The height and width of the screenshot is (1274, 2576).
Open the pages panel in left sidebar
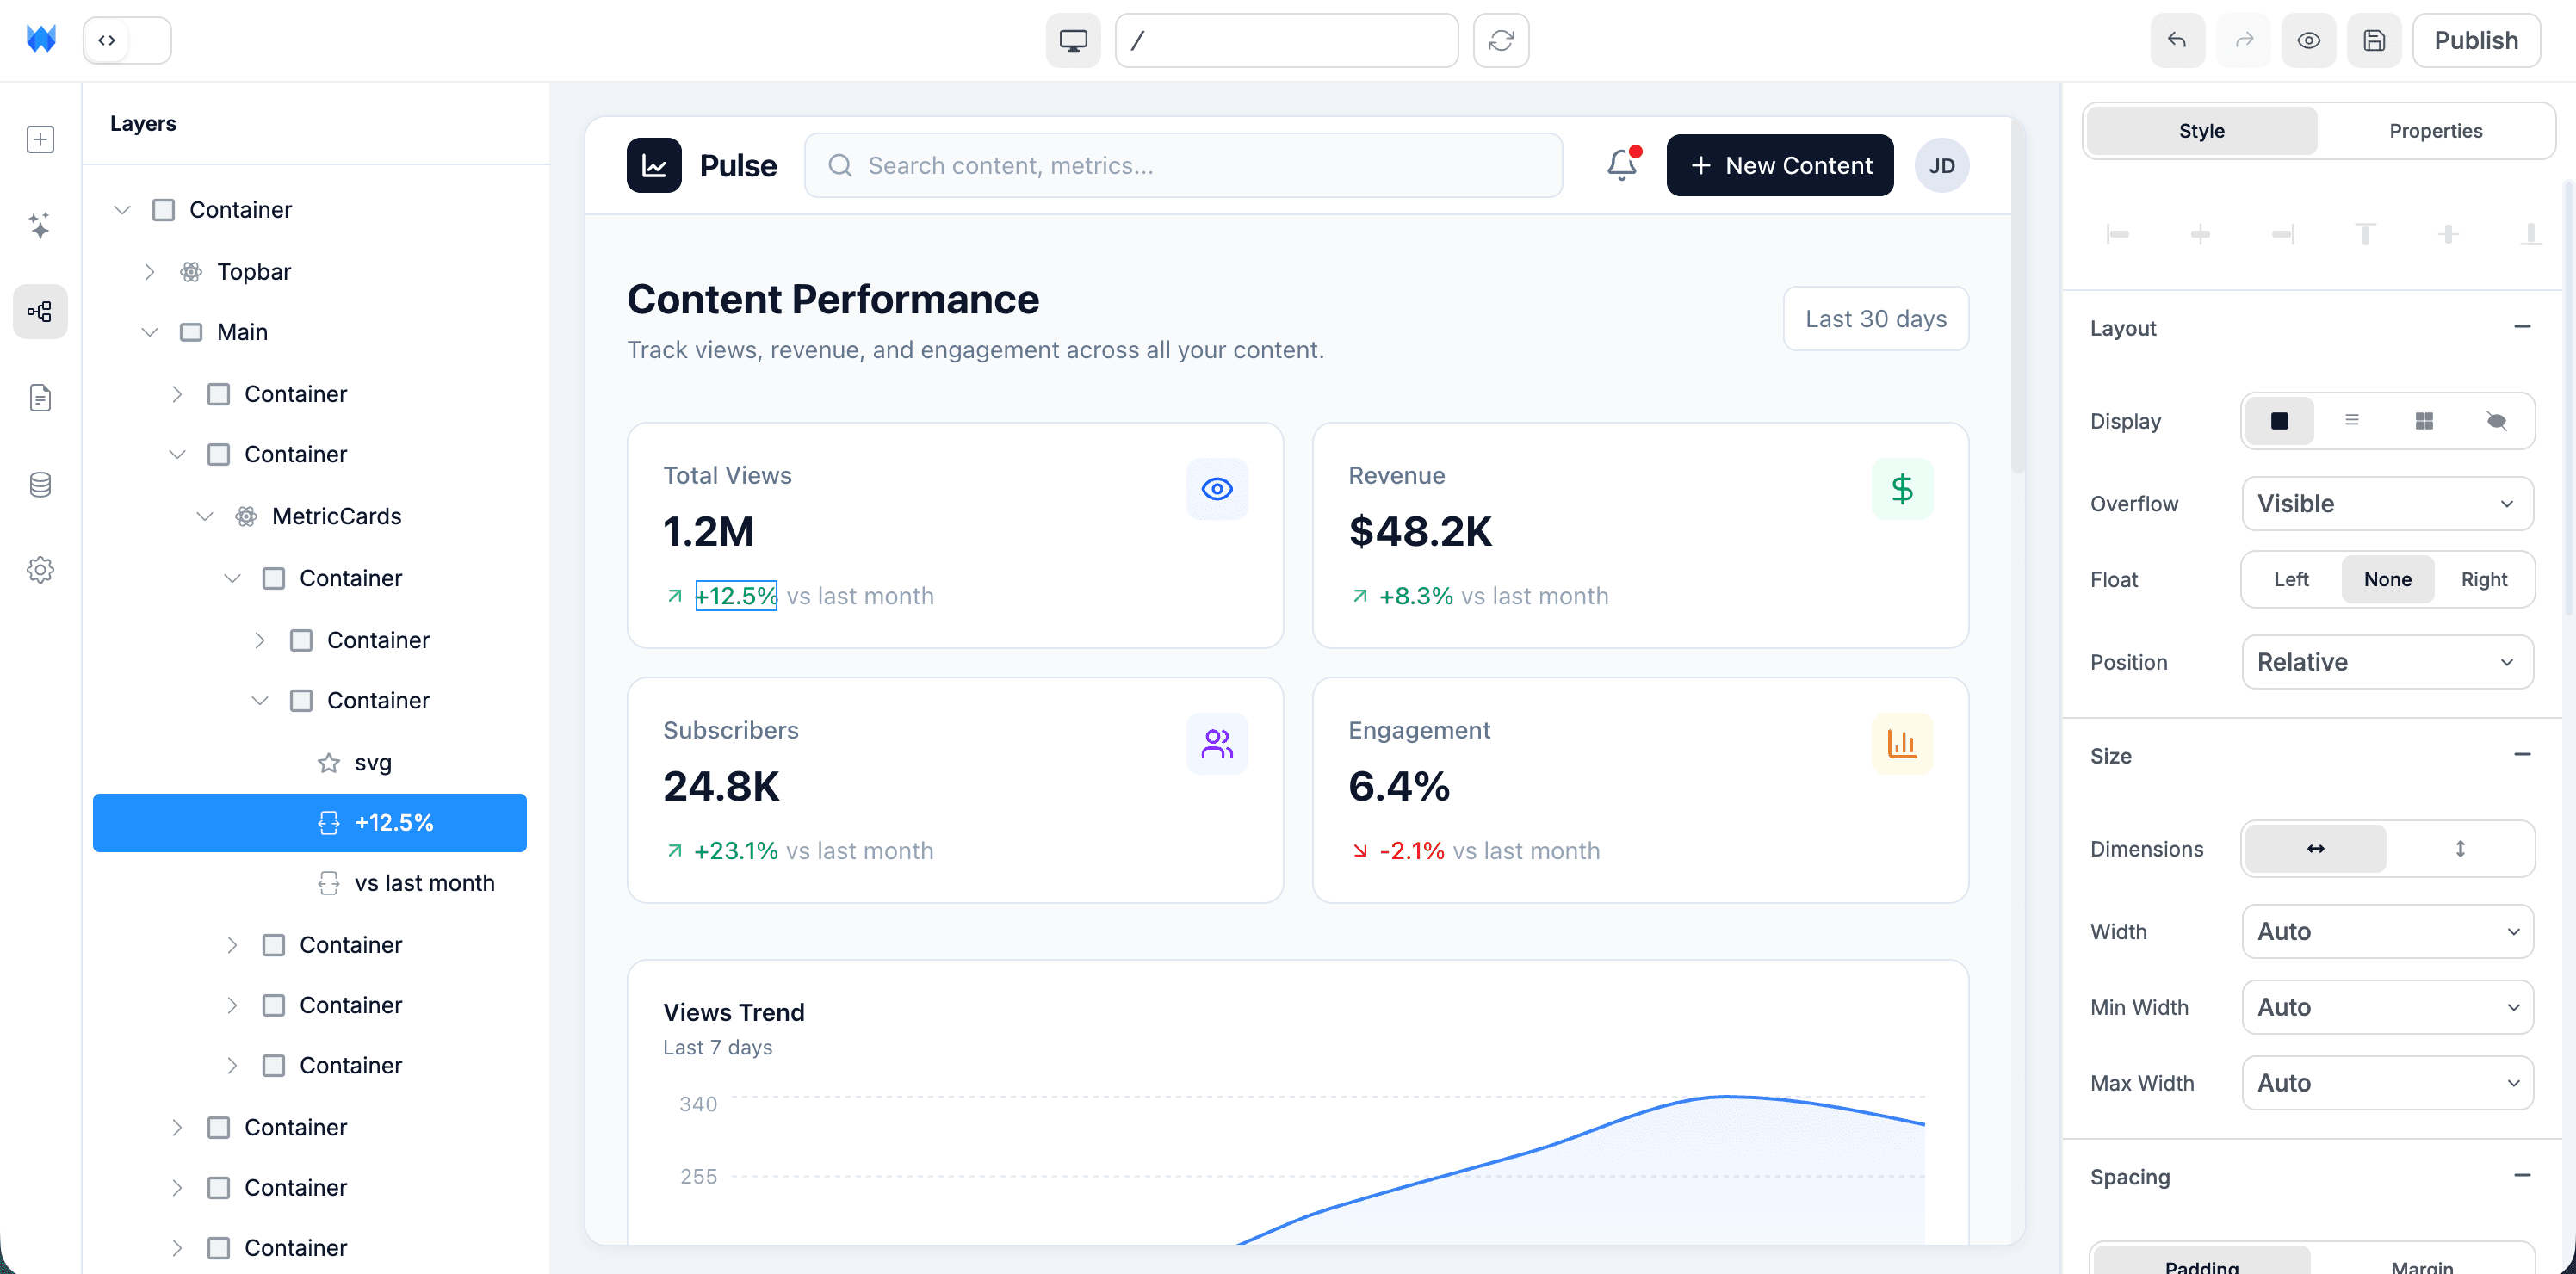pyautogui.click(x=40, y=397)
